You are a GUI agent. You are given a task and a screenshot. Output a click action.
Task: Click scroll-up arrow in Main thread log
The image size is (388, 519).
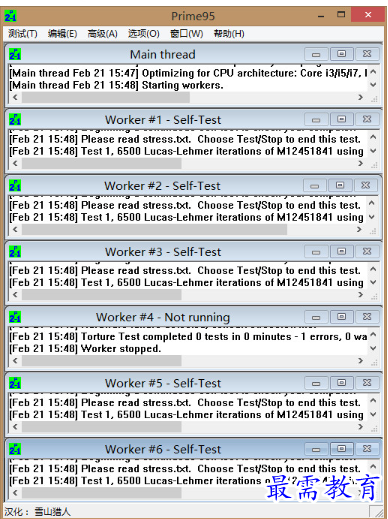pos(373,72)
